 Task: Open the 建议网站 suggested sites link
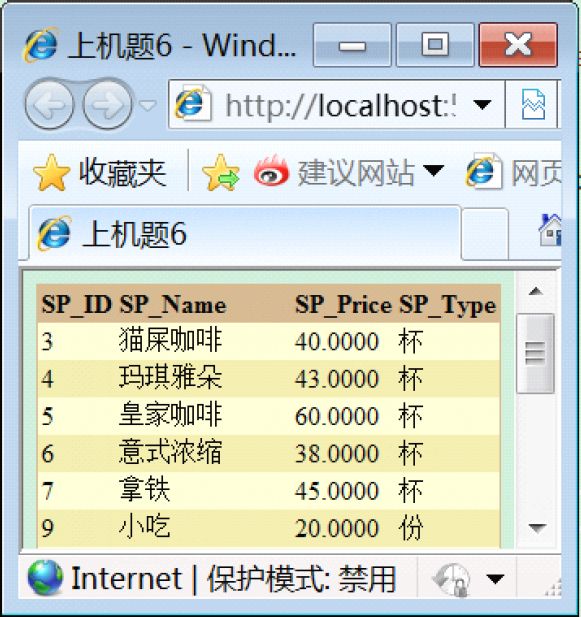coord(334,173)
